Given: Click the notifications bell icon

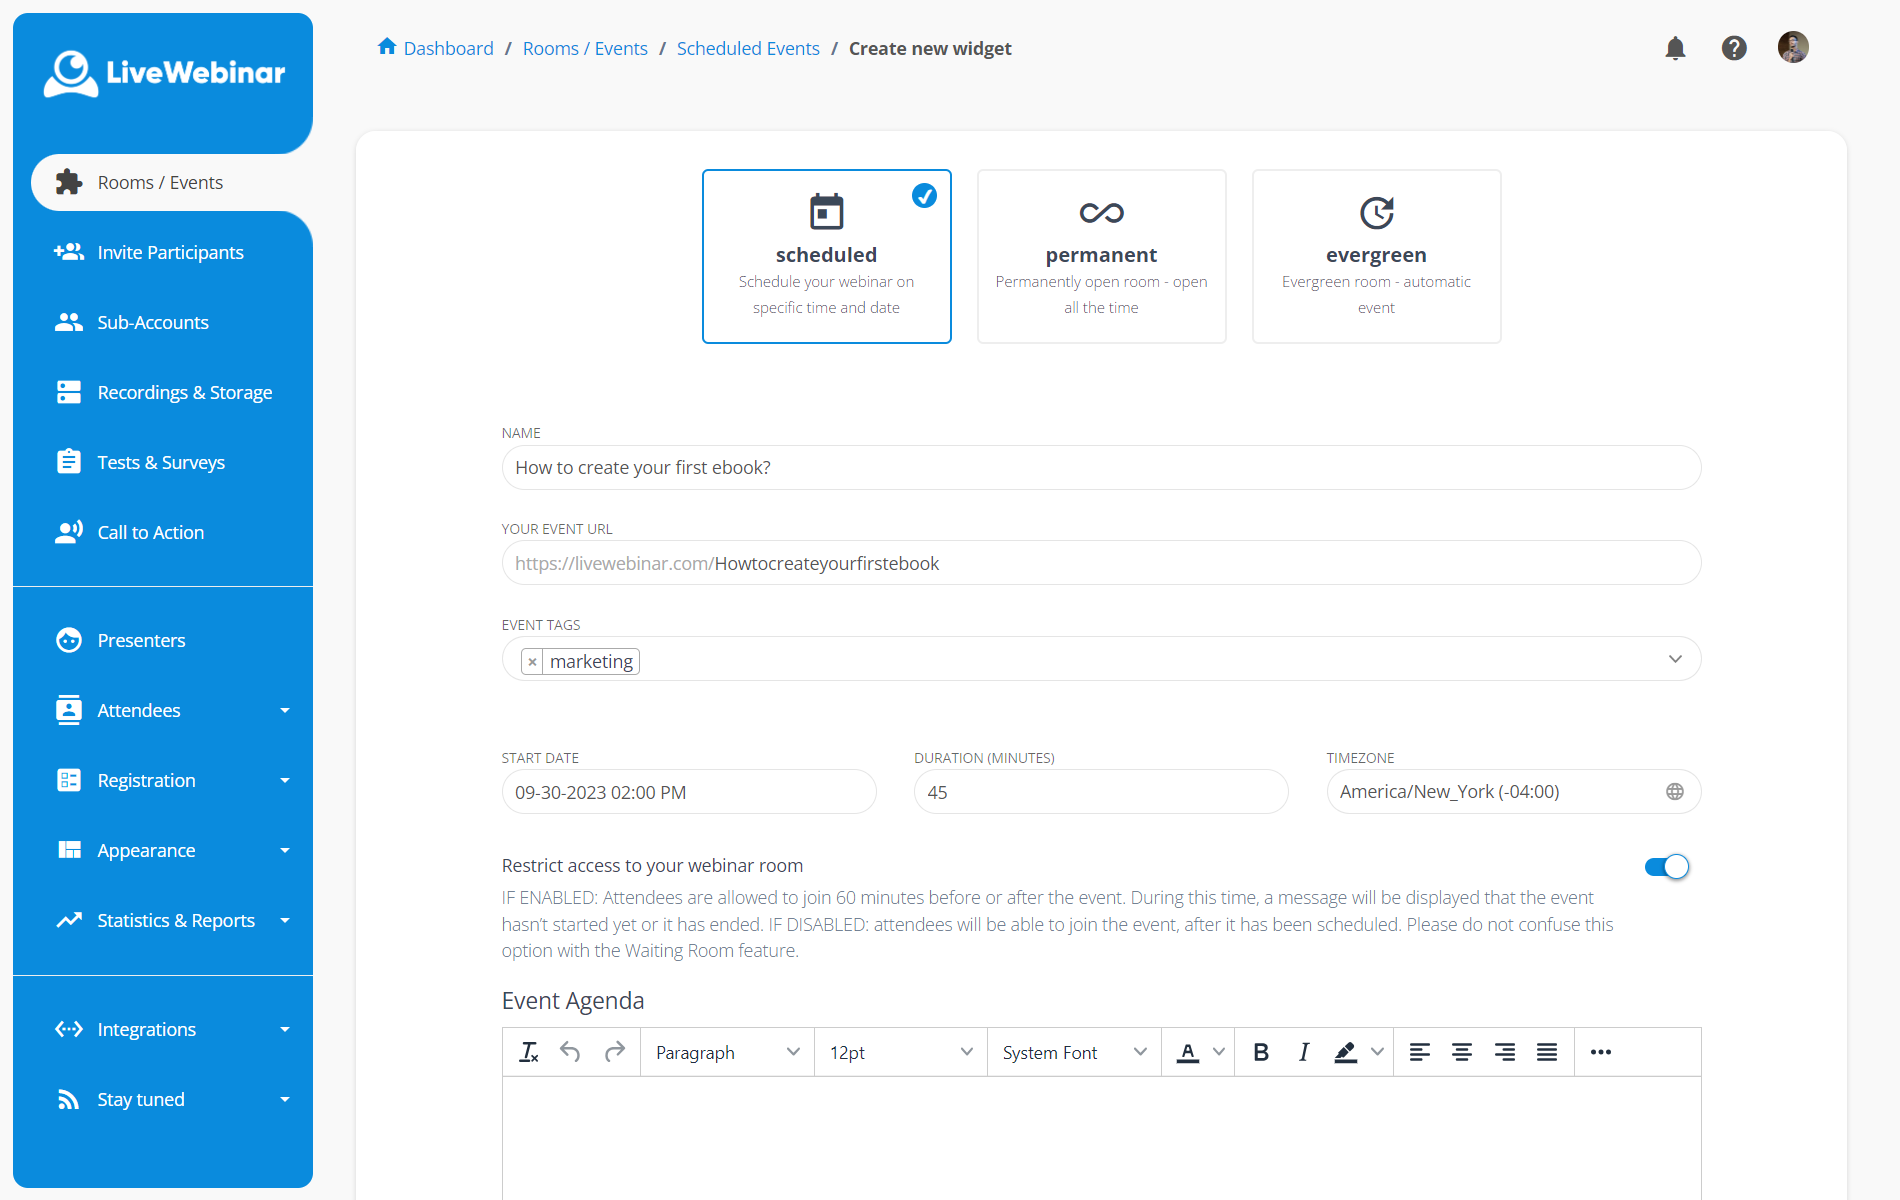Looking at the screenshot, I should [x=1675, y=48].
